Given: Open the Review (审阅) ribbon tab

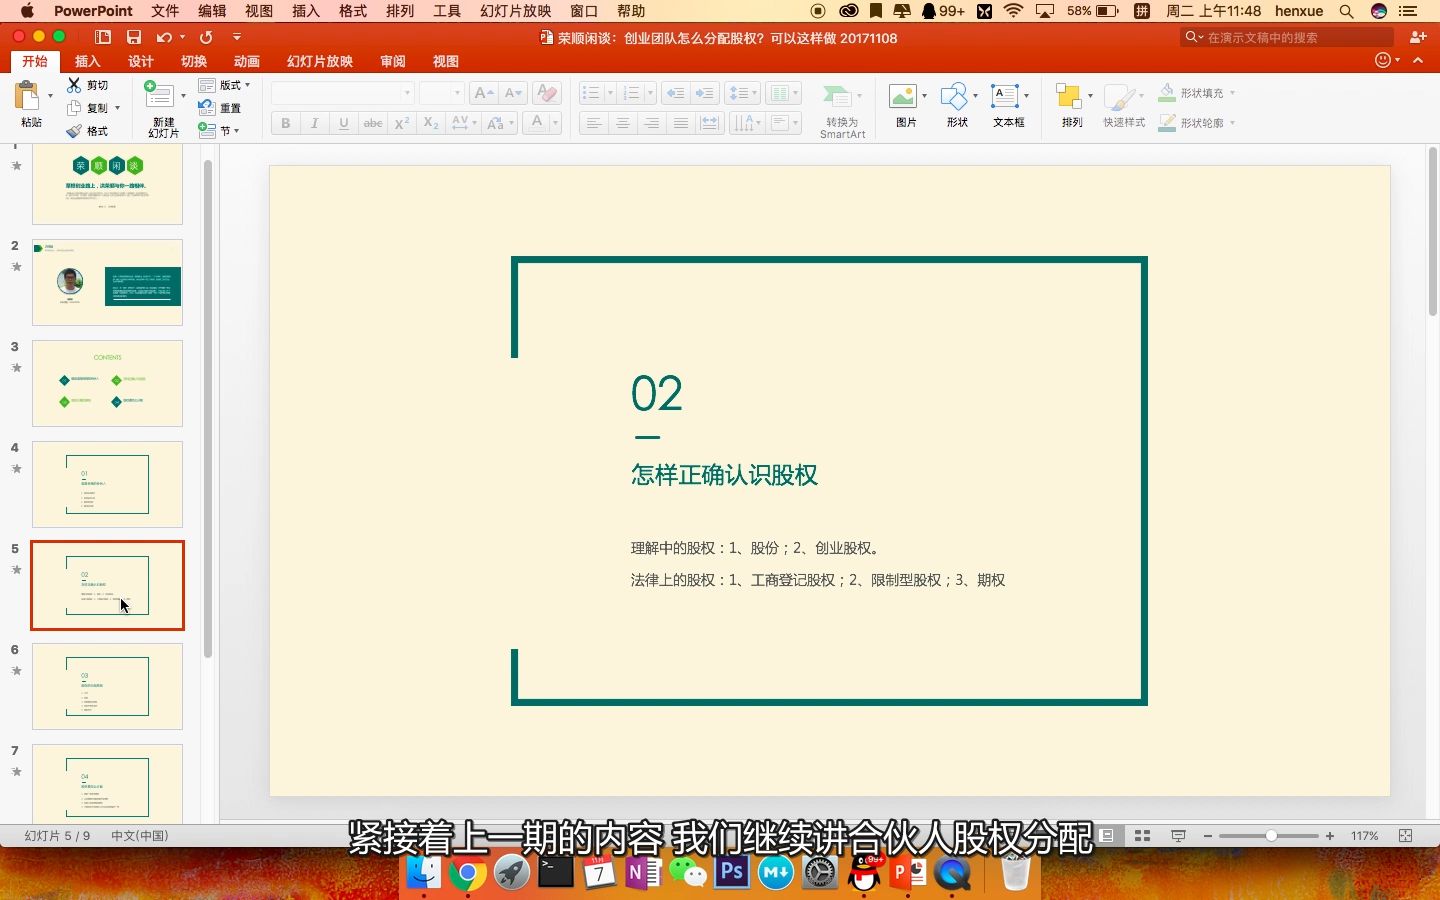Looking at the screenshot, I should click(x=393, y=61).
